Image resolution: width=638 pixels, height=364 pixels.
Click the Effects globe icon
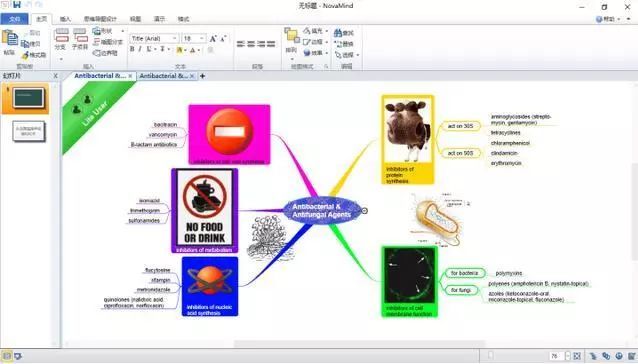point(307,53)
